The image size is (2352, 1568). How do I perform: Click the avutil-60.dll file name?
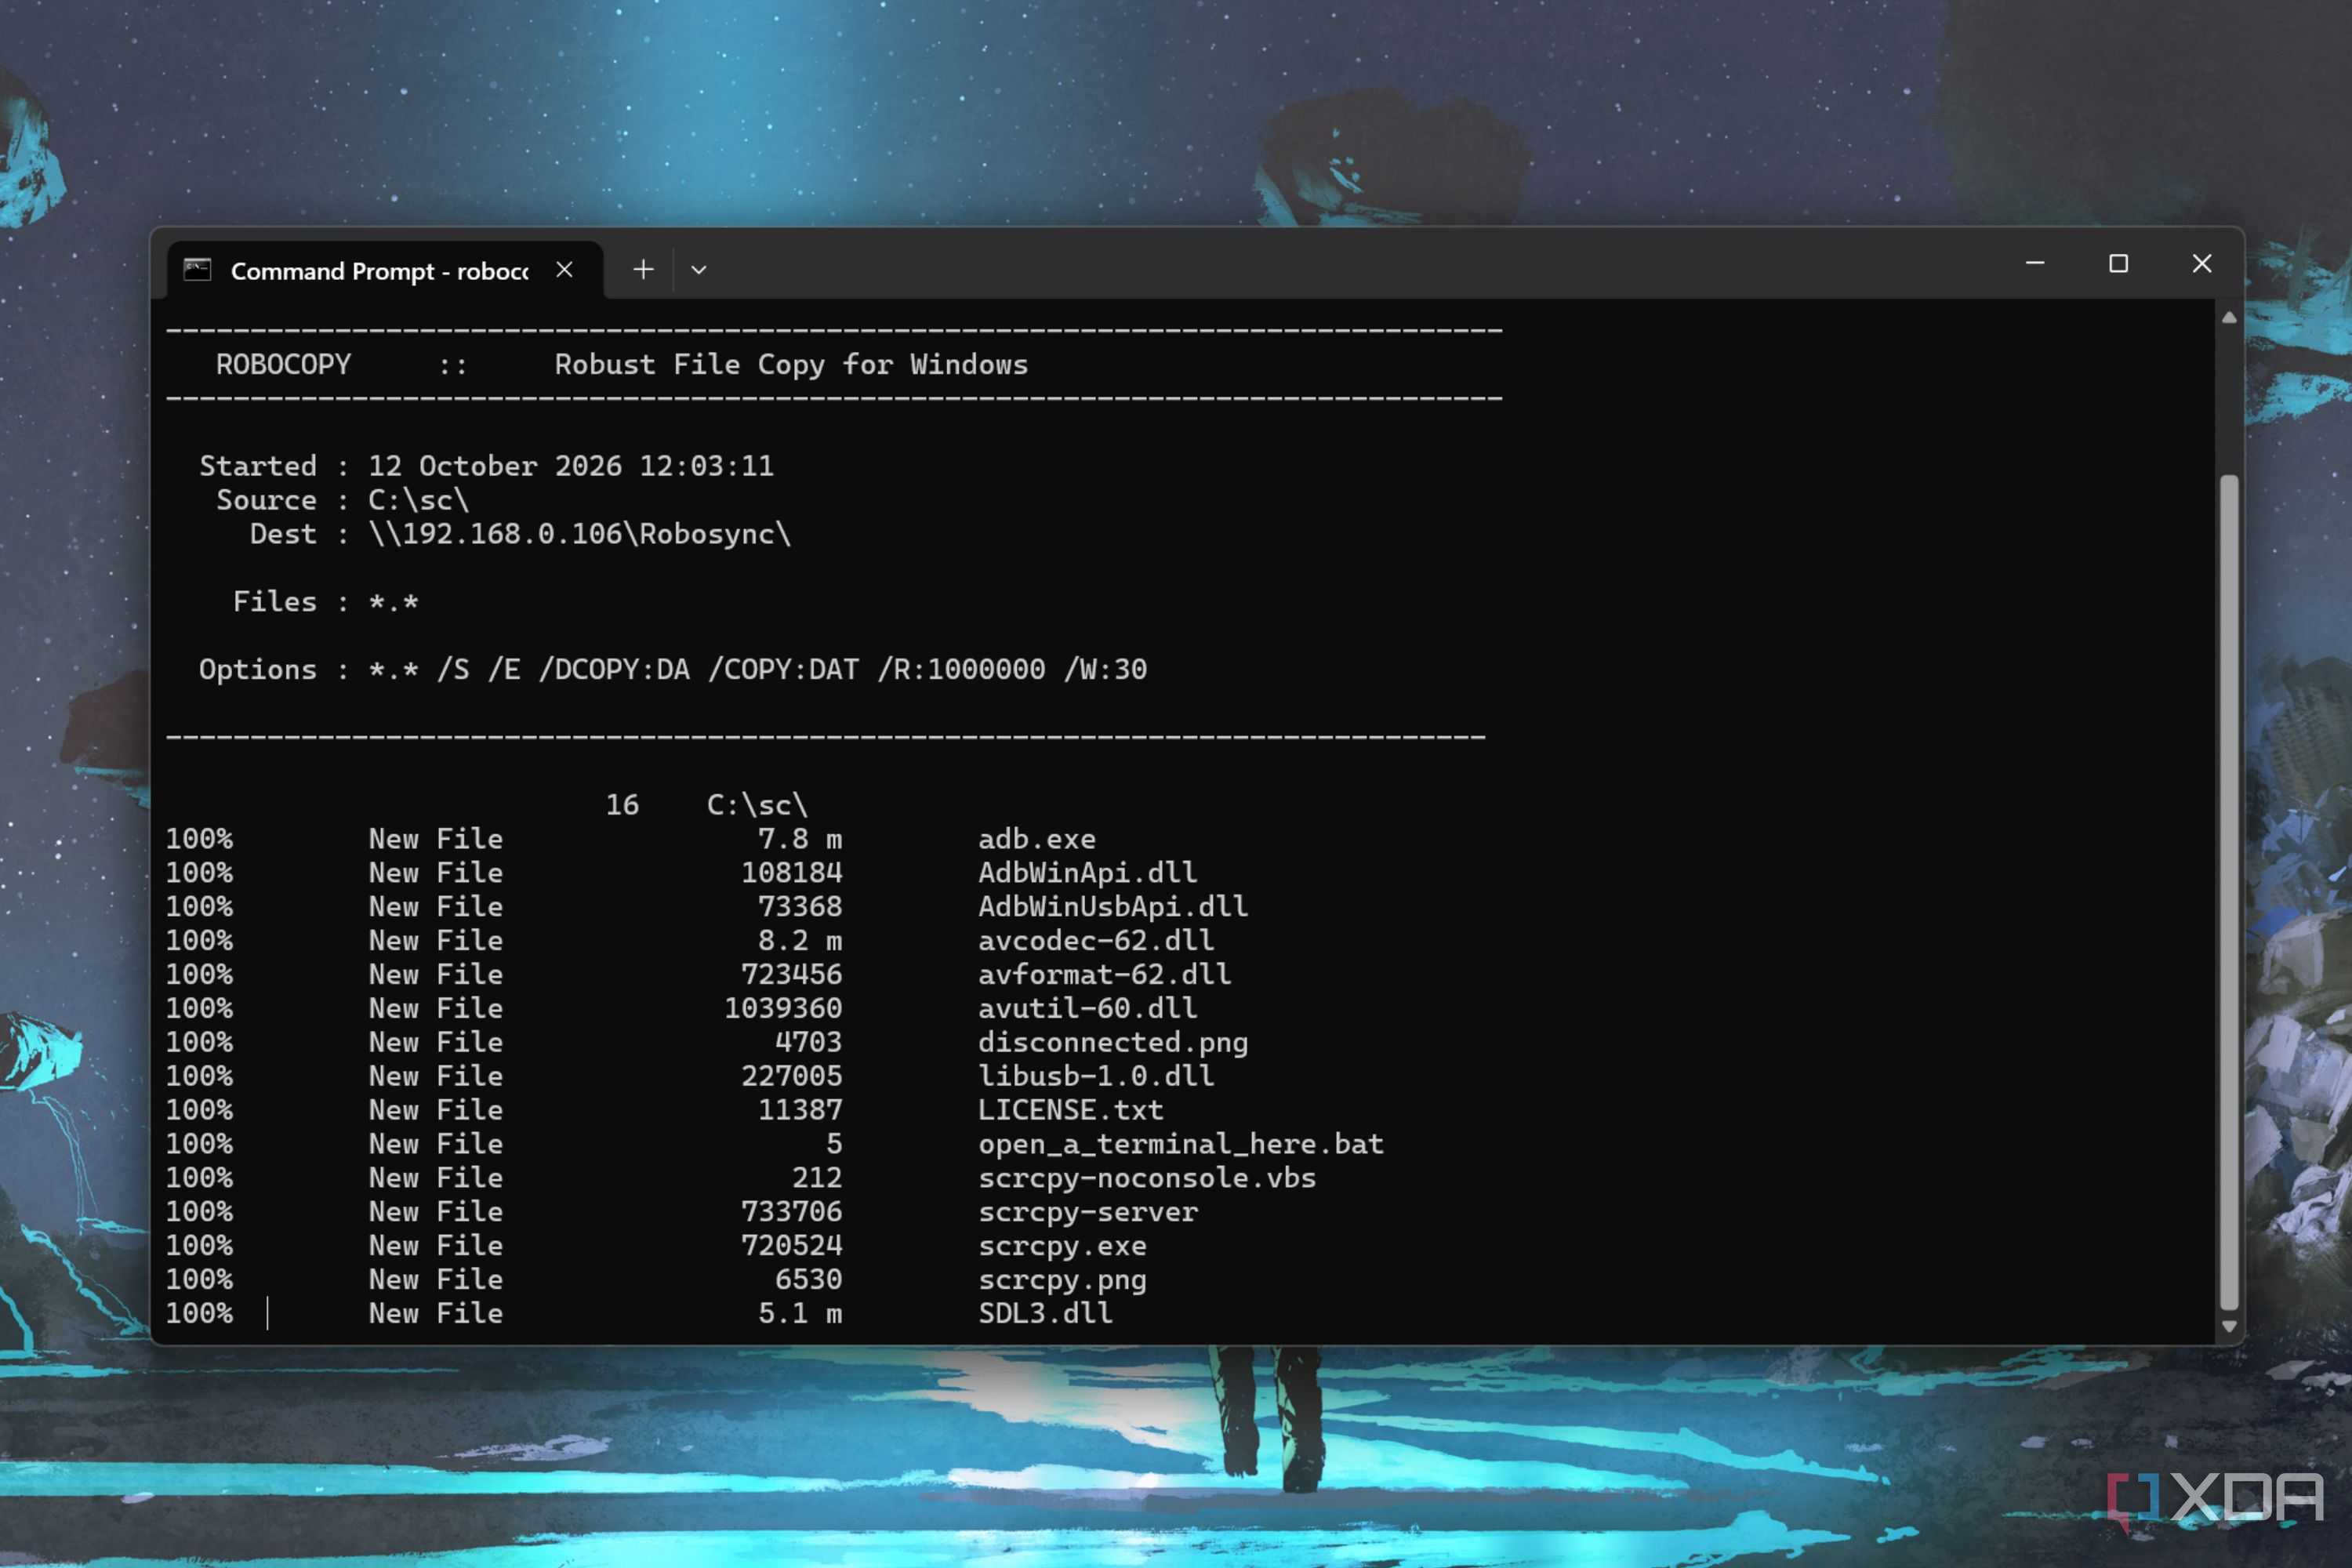(1087, 1009)
